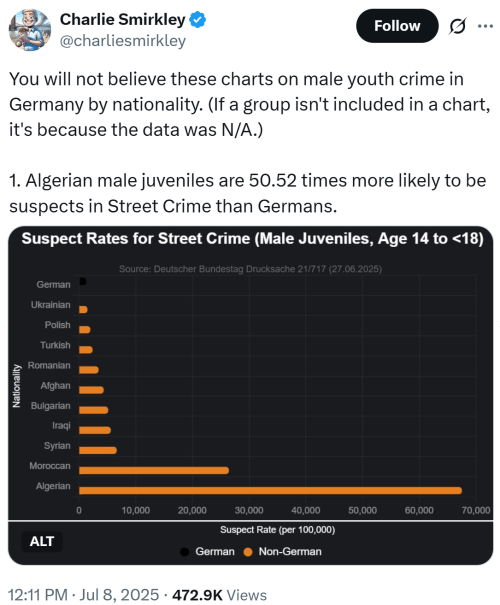
Task: Click the Moroccan bar in the chart
Action: point(154,470)
